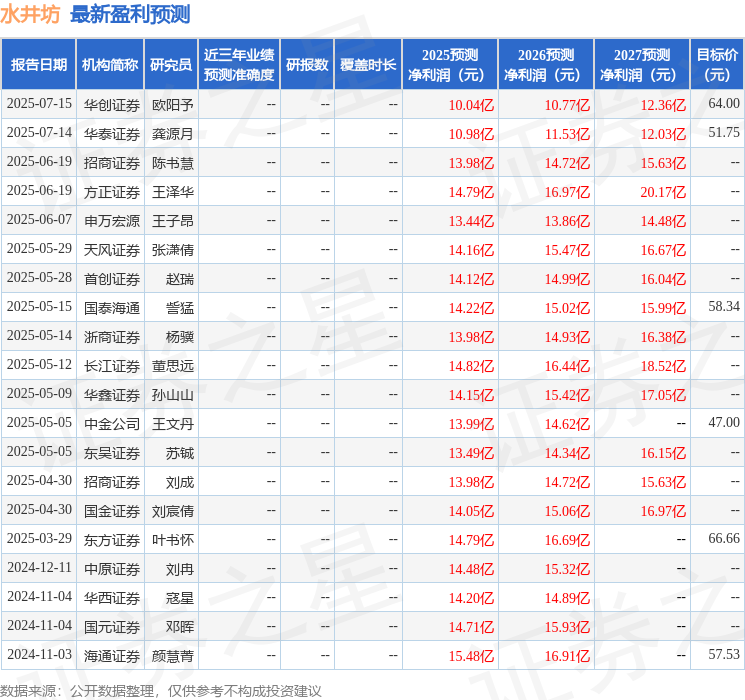Click researcher name 刘成
Viewport: 745px width, 700px height.
tap(180, 481)
